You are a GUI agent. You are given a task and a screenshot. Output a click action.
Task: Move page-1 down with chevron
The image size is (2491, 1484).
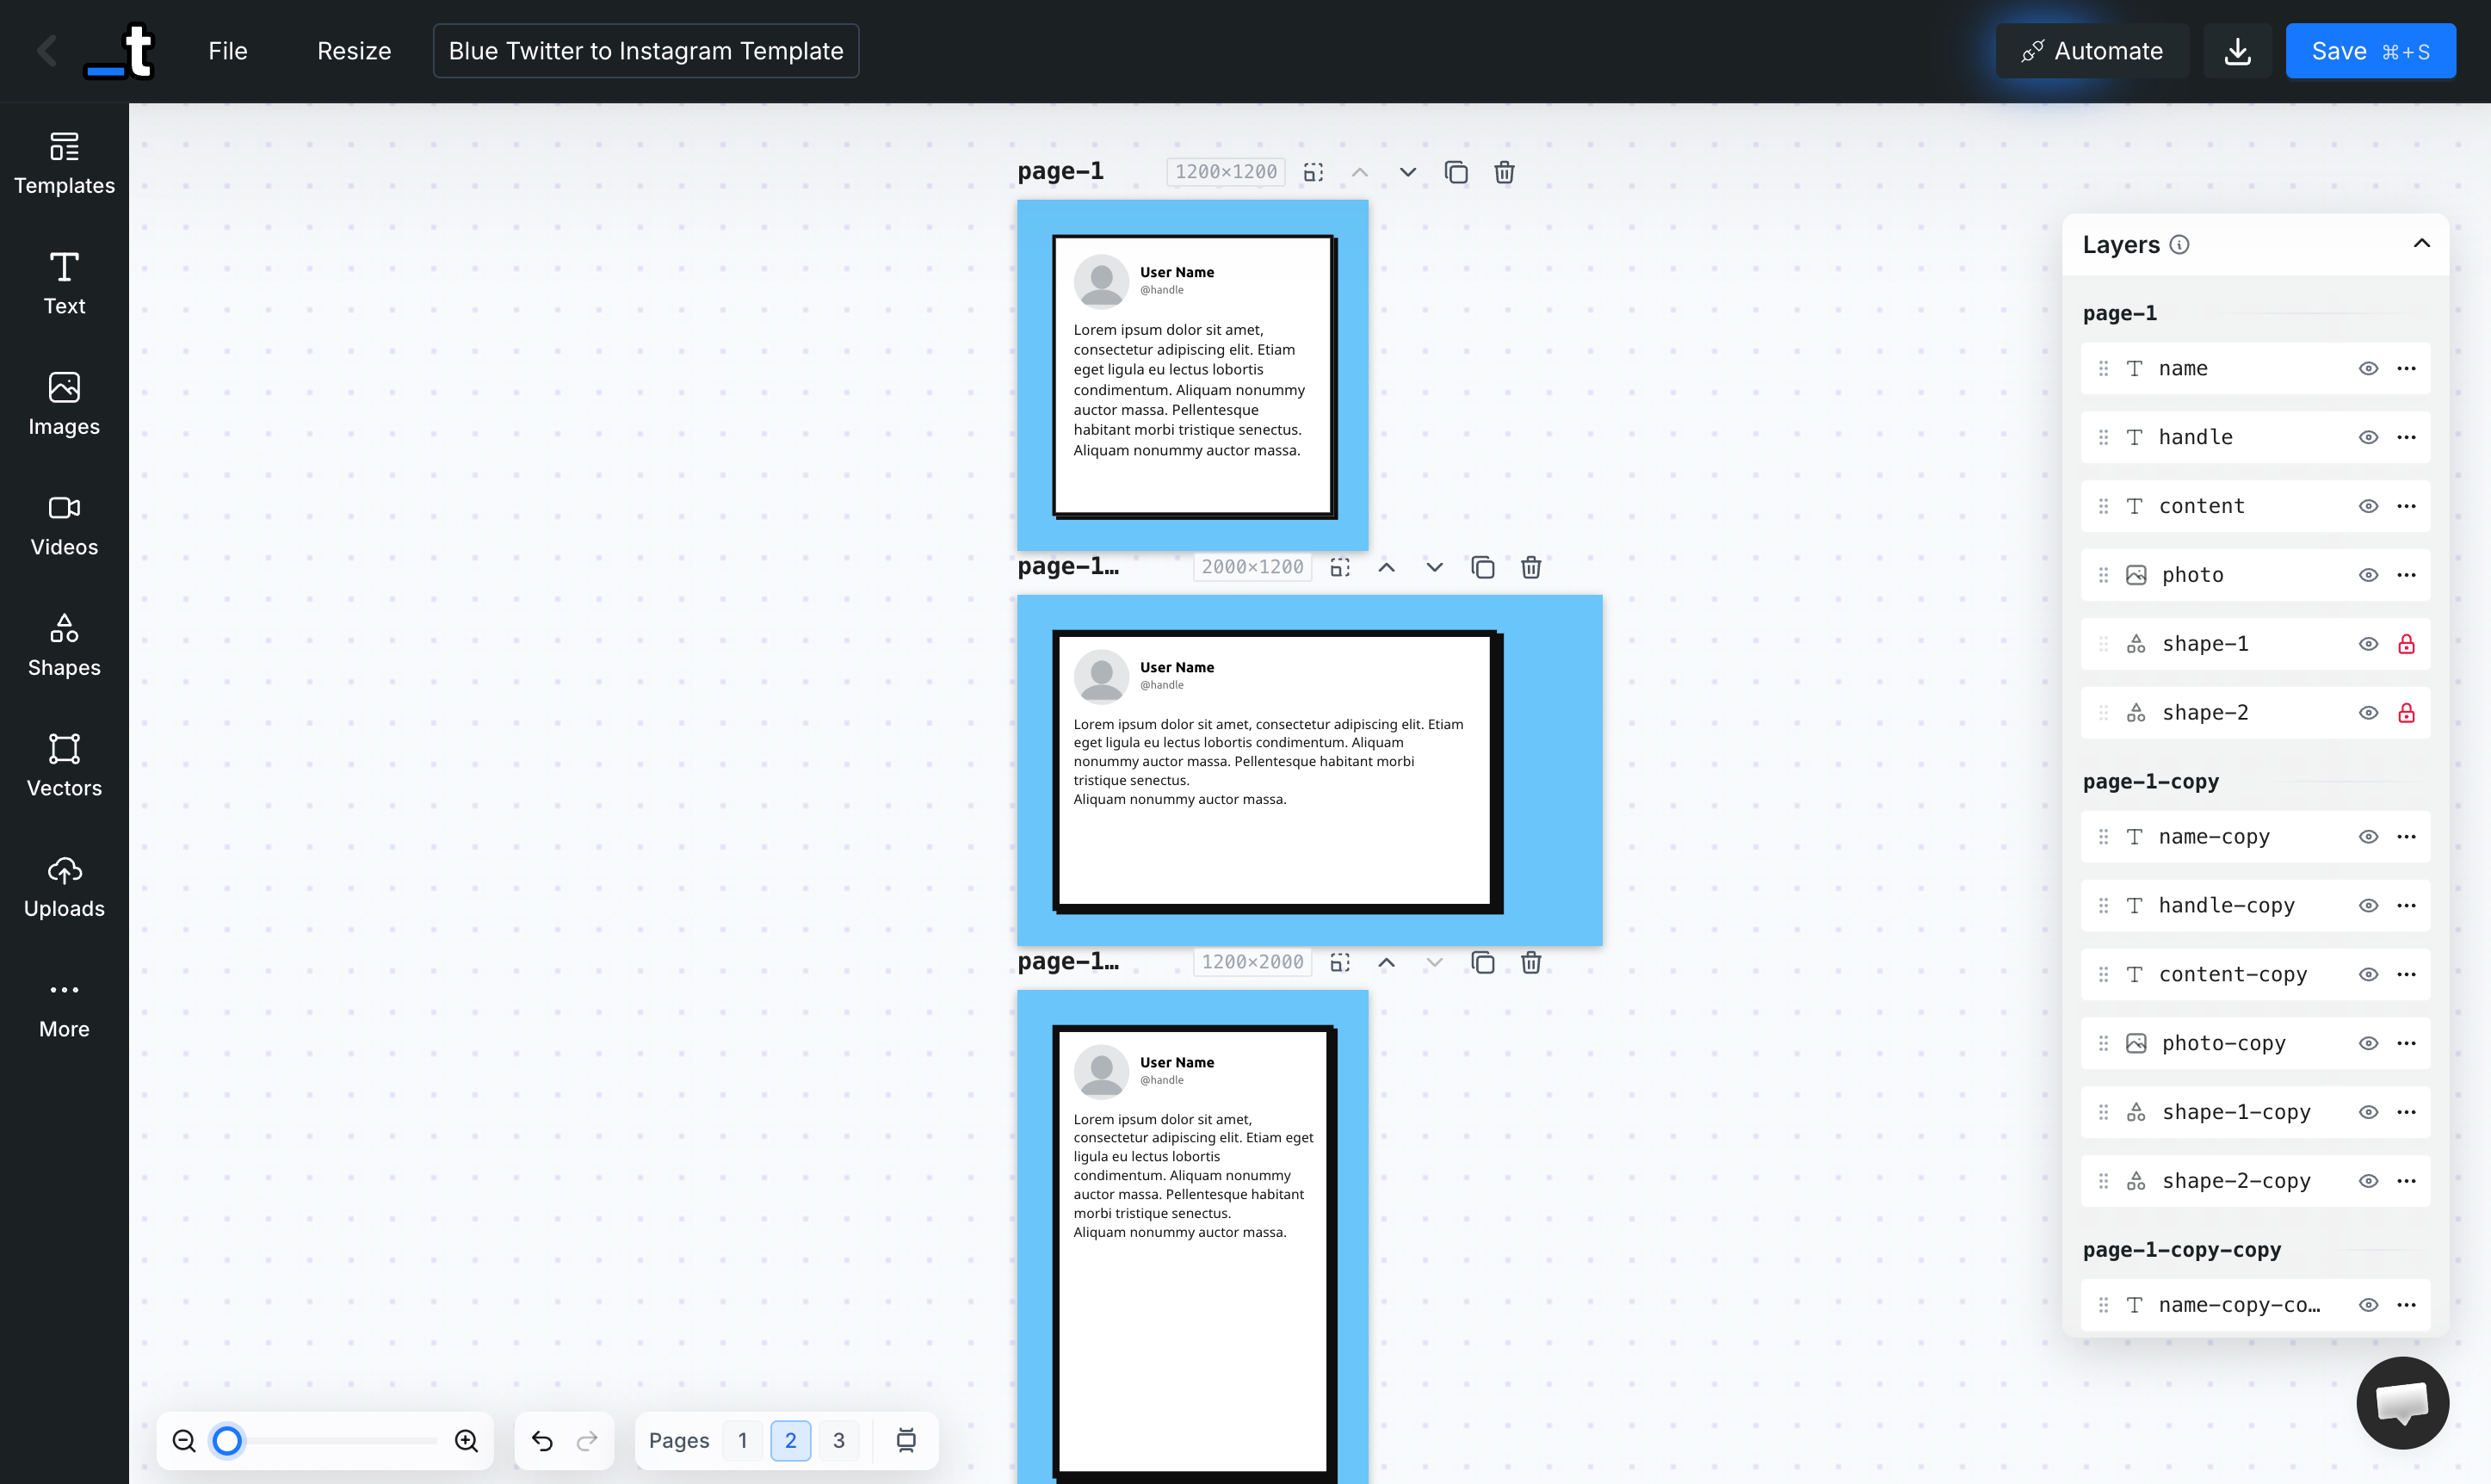point(1407,172)
